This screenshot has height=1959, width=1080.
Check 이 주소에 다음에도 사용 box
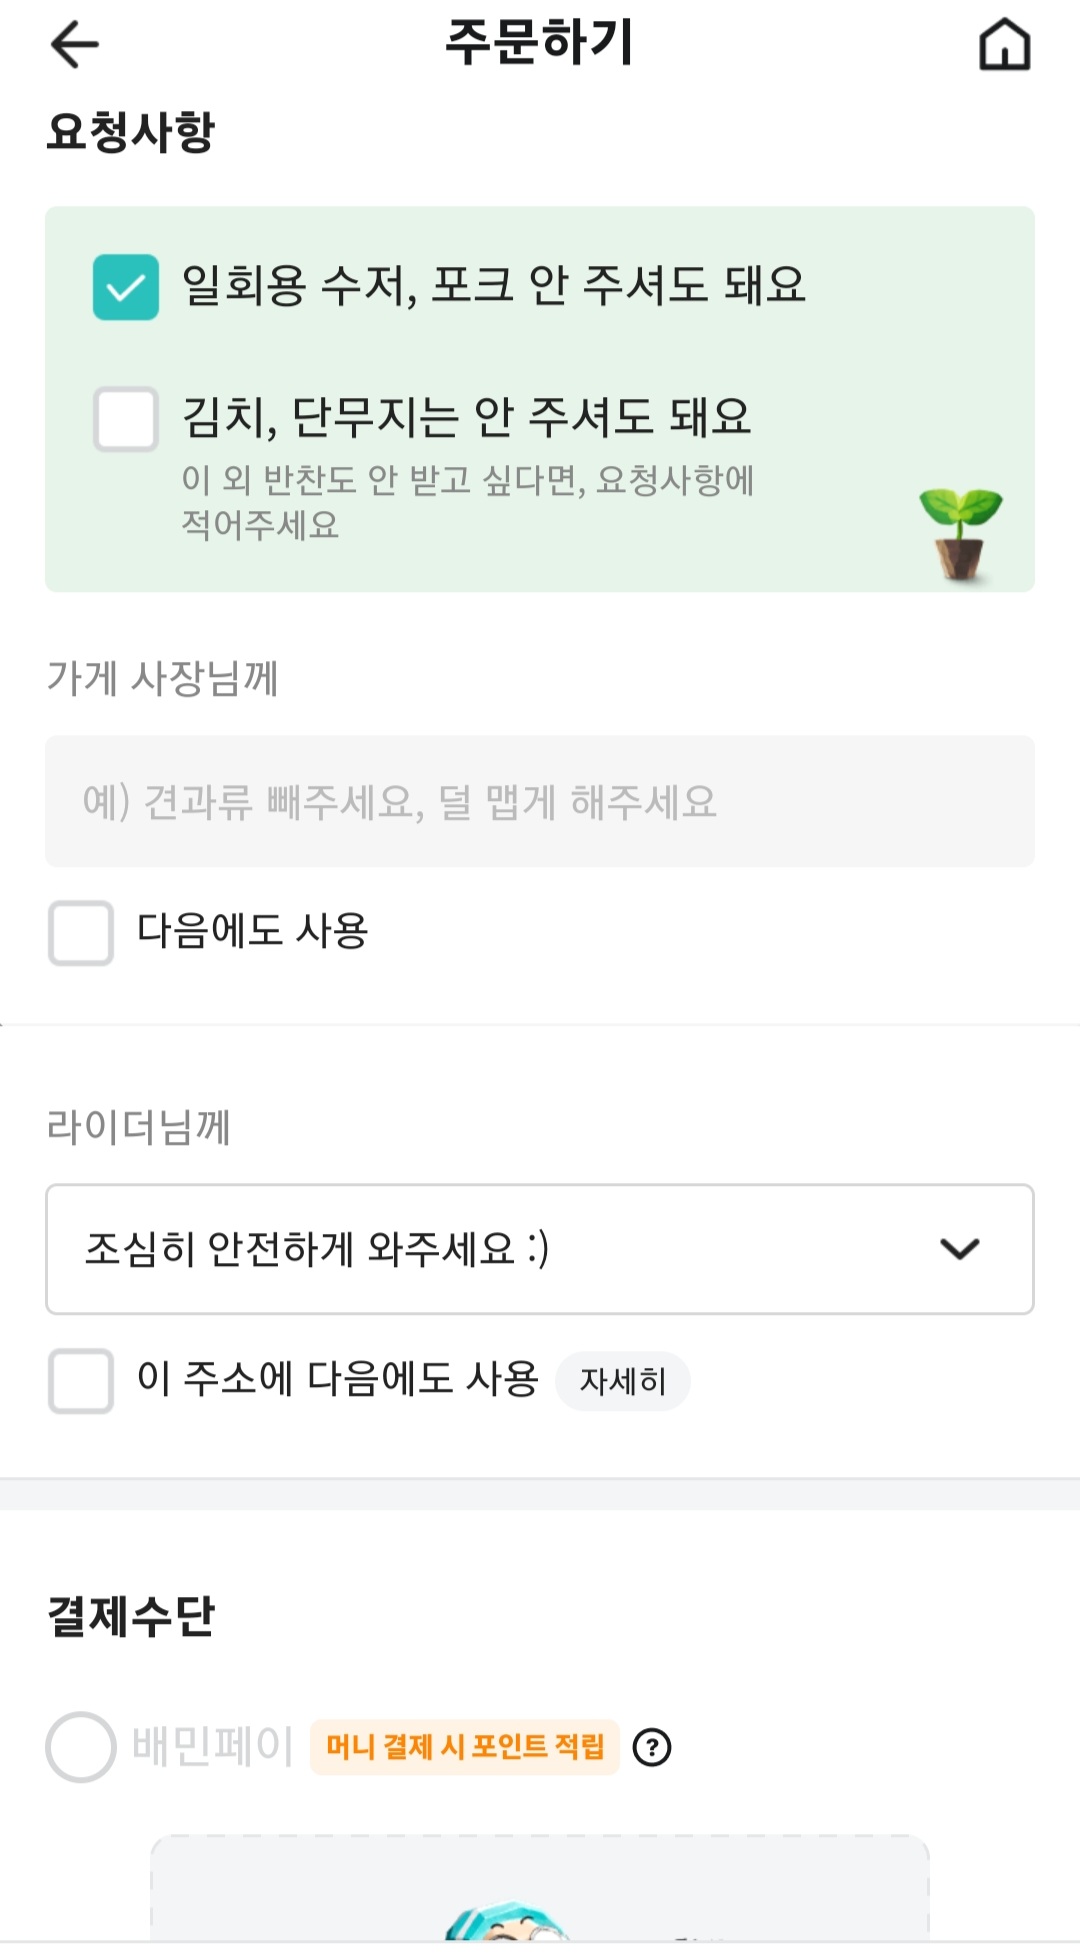[81, 1381]
